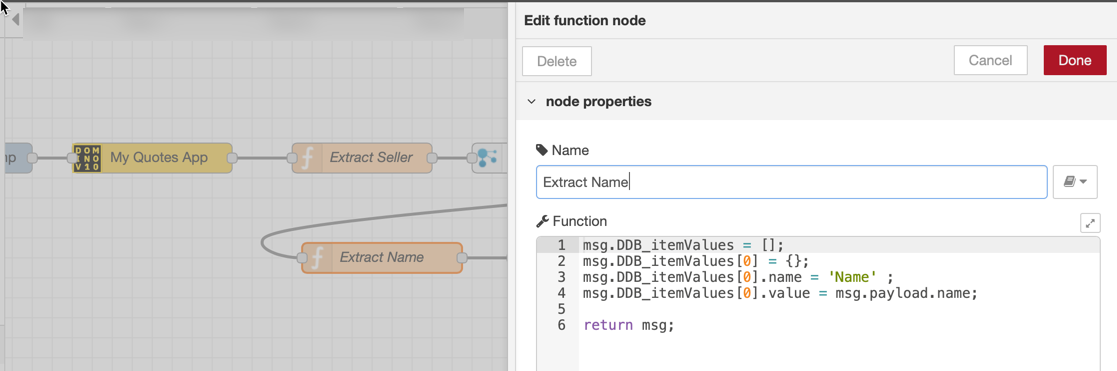1117x371 pixels.
Task: Open the book icon dropdown next to the Name field
Action: click(x=1075, y=182)
